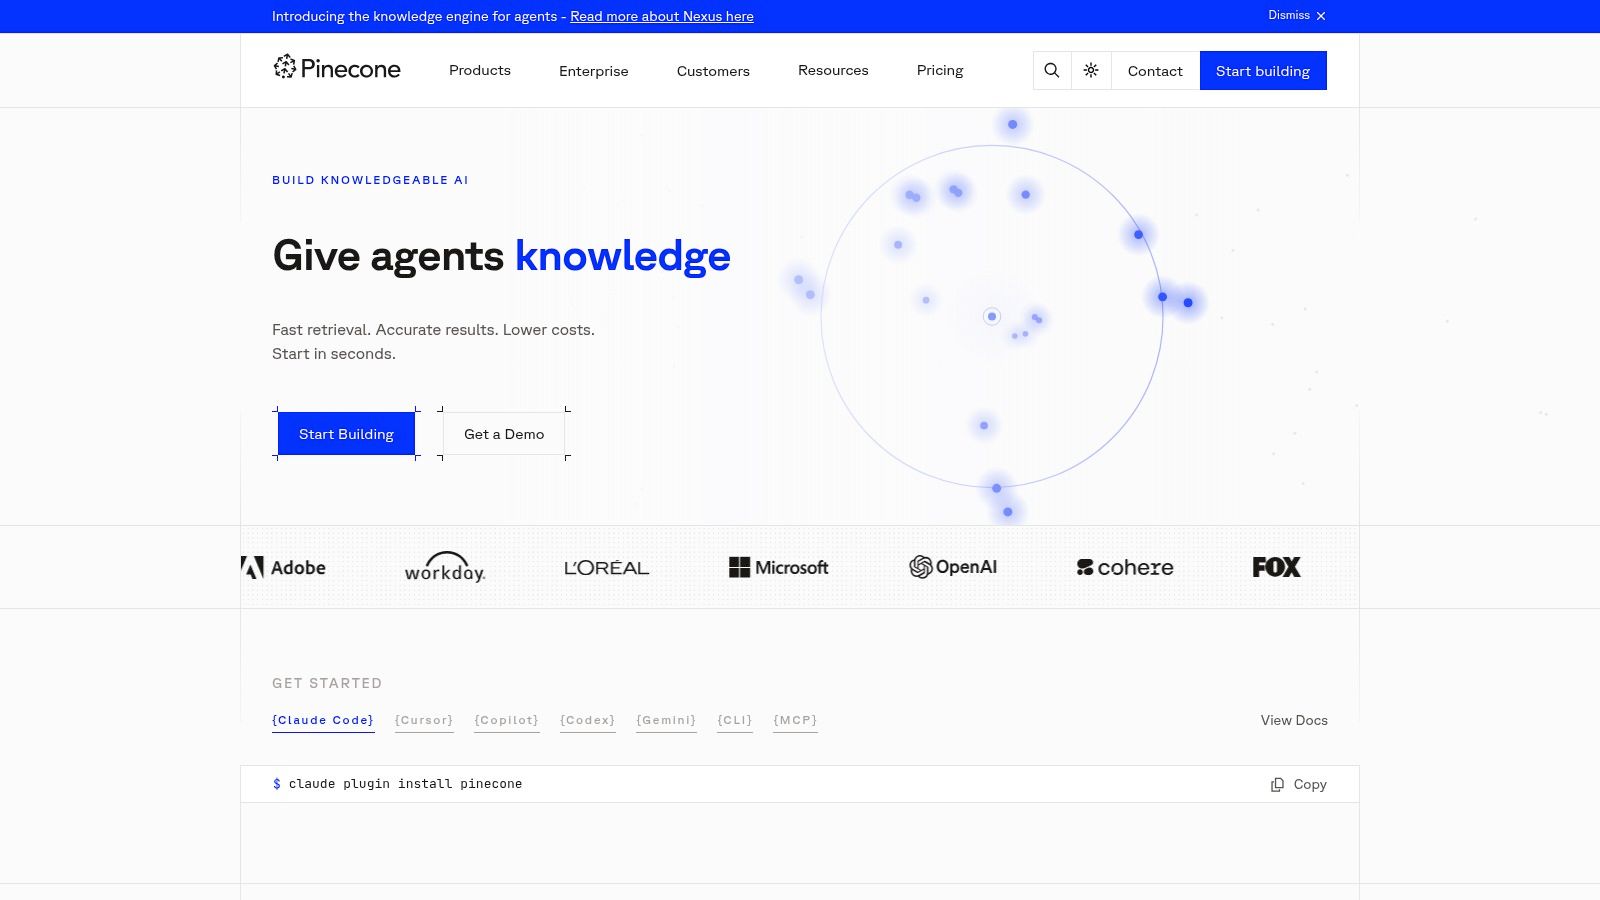The image size is (1600, 900).
Task: Click the FOX logo
Action: [x=1277, y=567]
